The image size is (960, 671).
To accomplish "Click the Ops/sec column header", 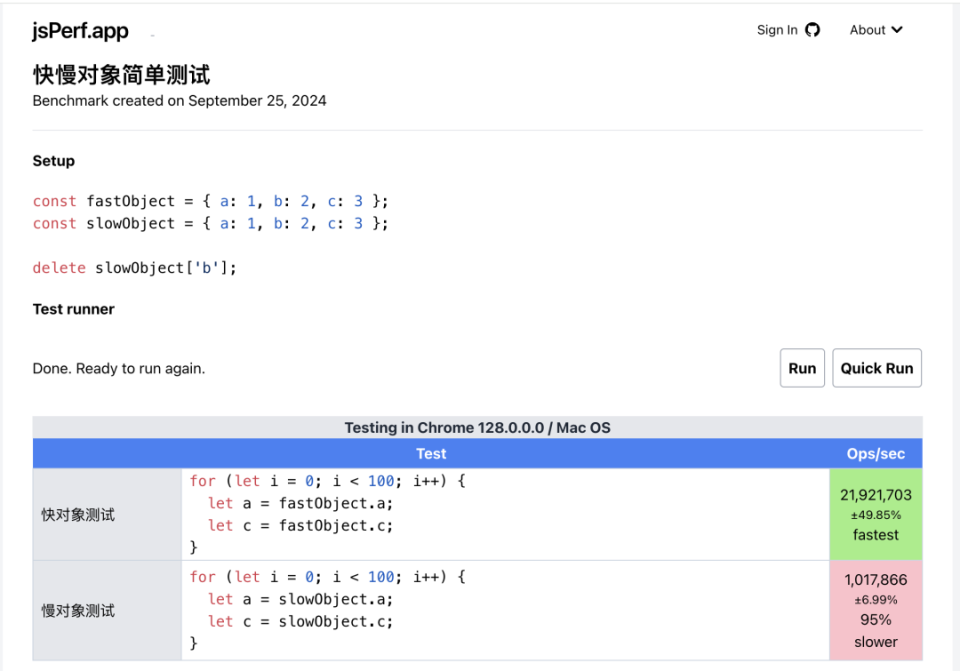I will pyautogui.click(x=875, y=454).
